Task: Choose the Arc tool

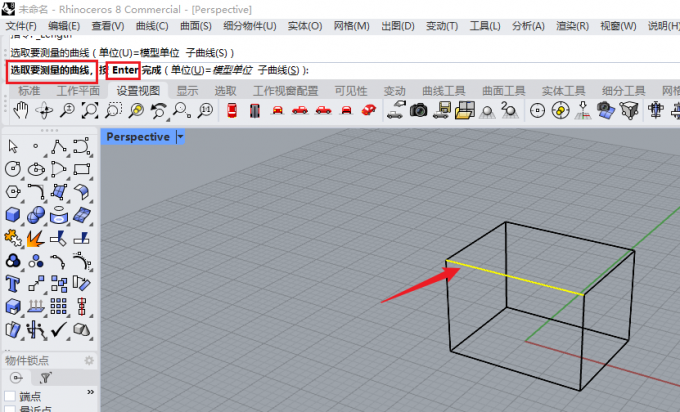Action: pyautogui.click(x=59, y=169)
